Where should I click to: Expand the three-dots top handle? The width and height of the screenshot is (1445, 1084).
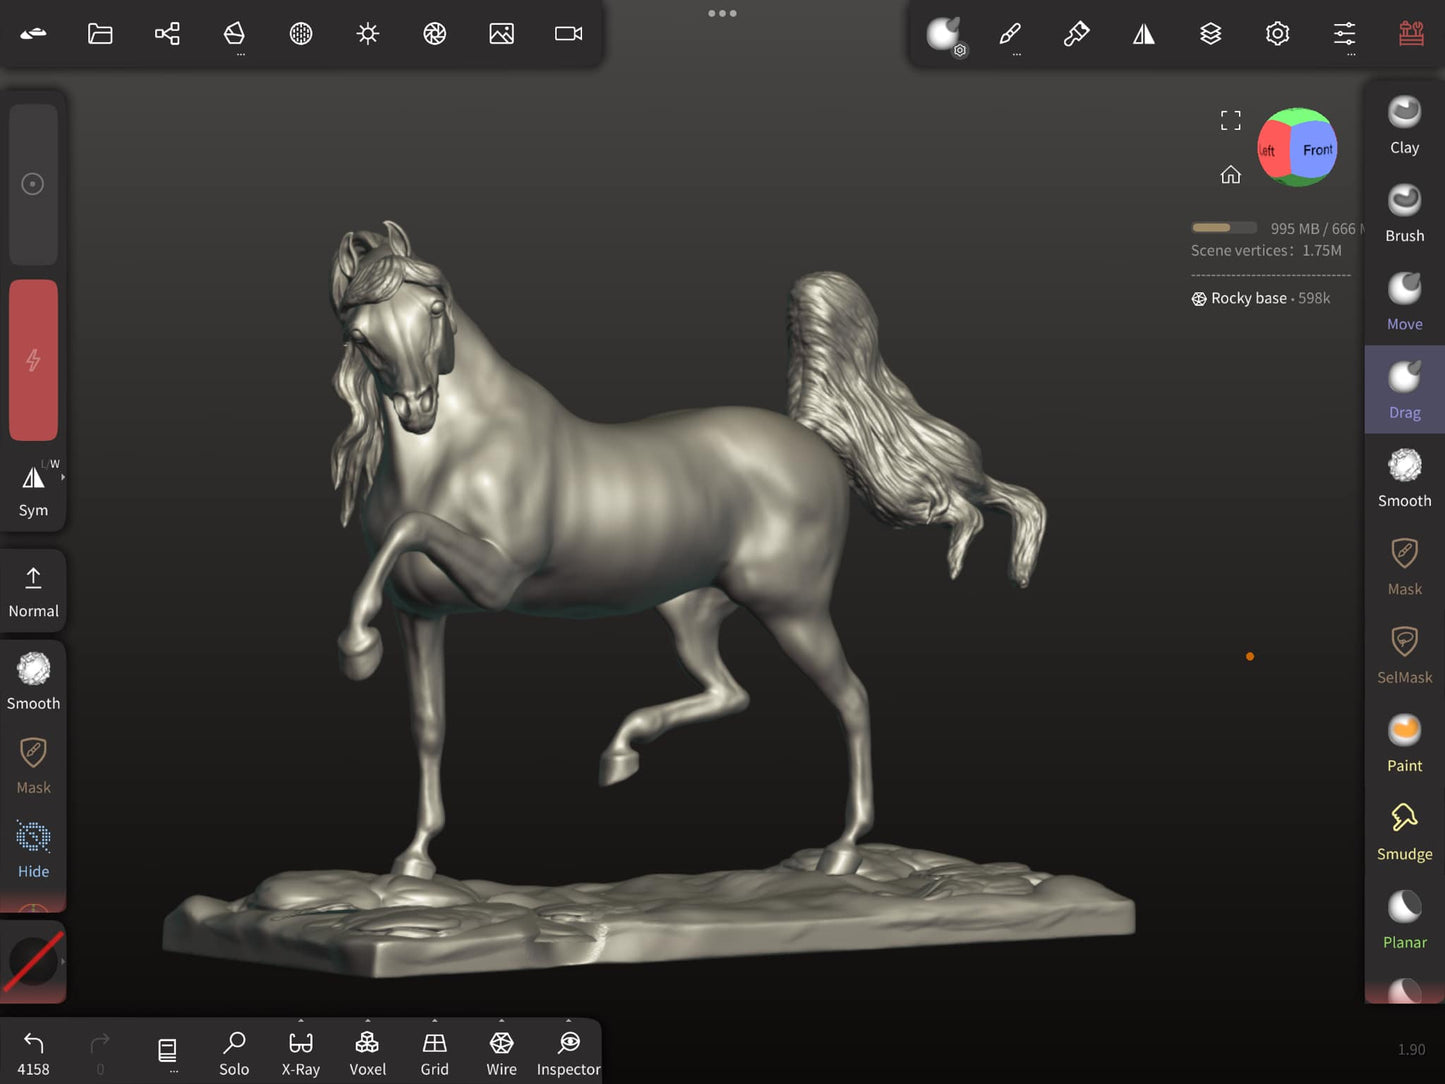[722, 14]
